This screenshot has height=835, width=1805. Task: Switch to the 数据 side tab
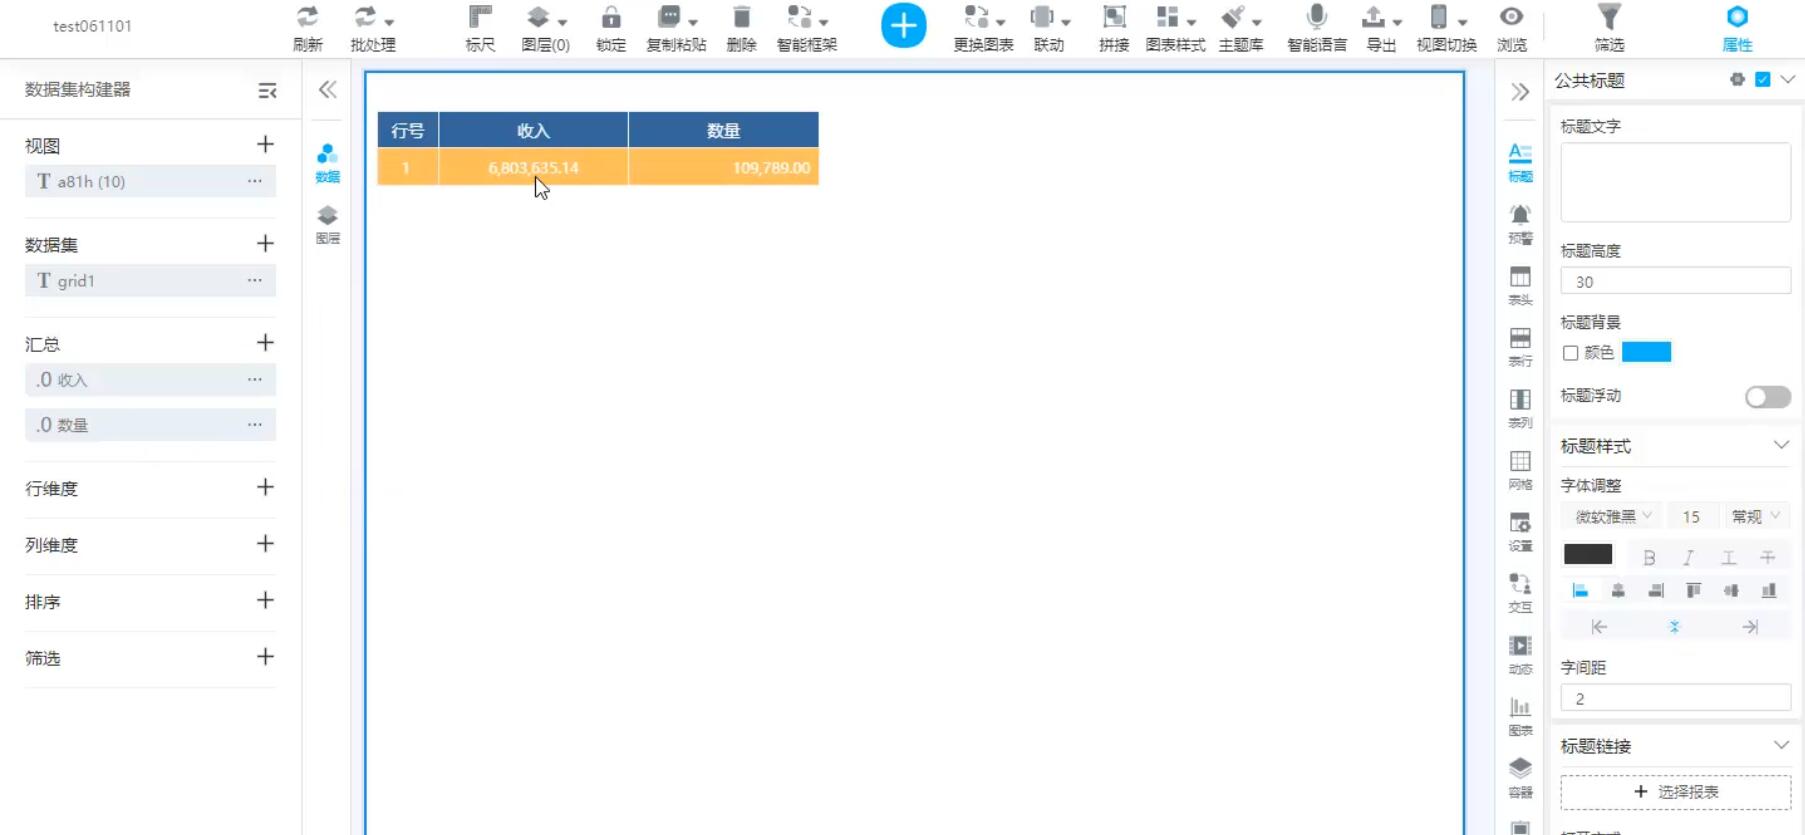pos(327,163)
